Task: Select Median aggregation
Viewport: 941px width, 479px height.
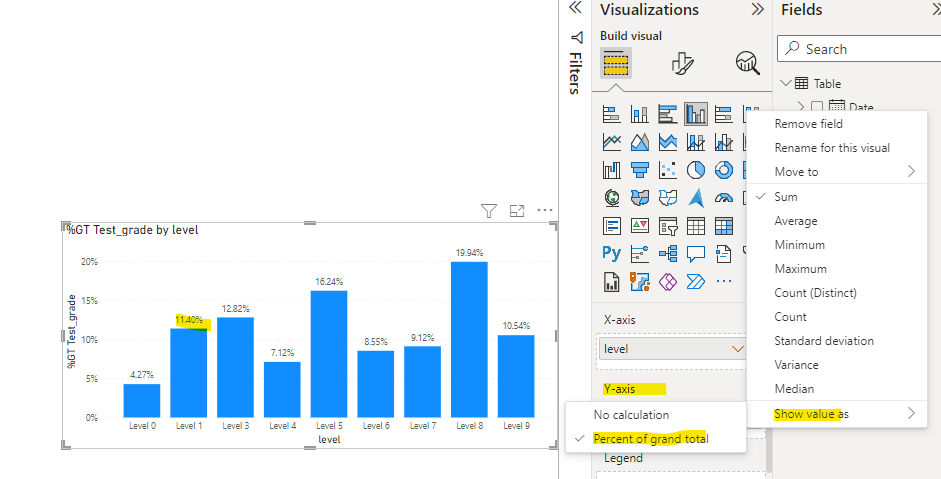Action: pyautogui.click(x=836, y=389)
